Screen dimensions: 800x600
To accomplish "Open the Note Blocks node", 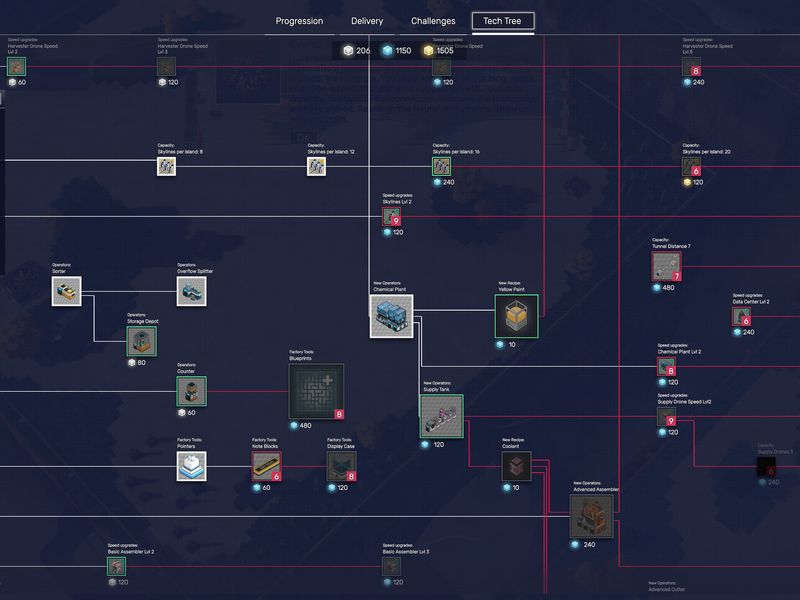I will [266, 466].
